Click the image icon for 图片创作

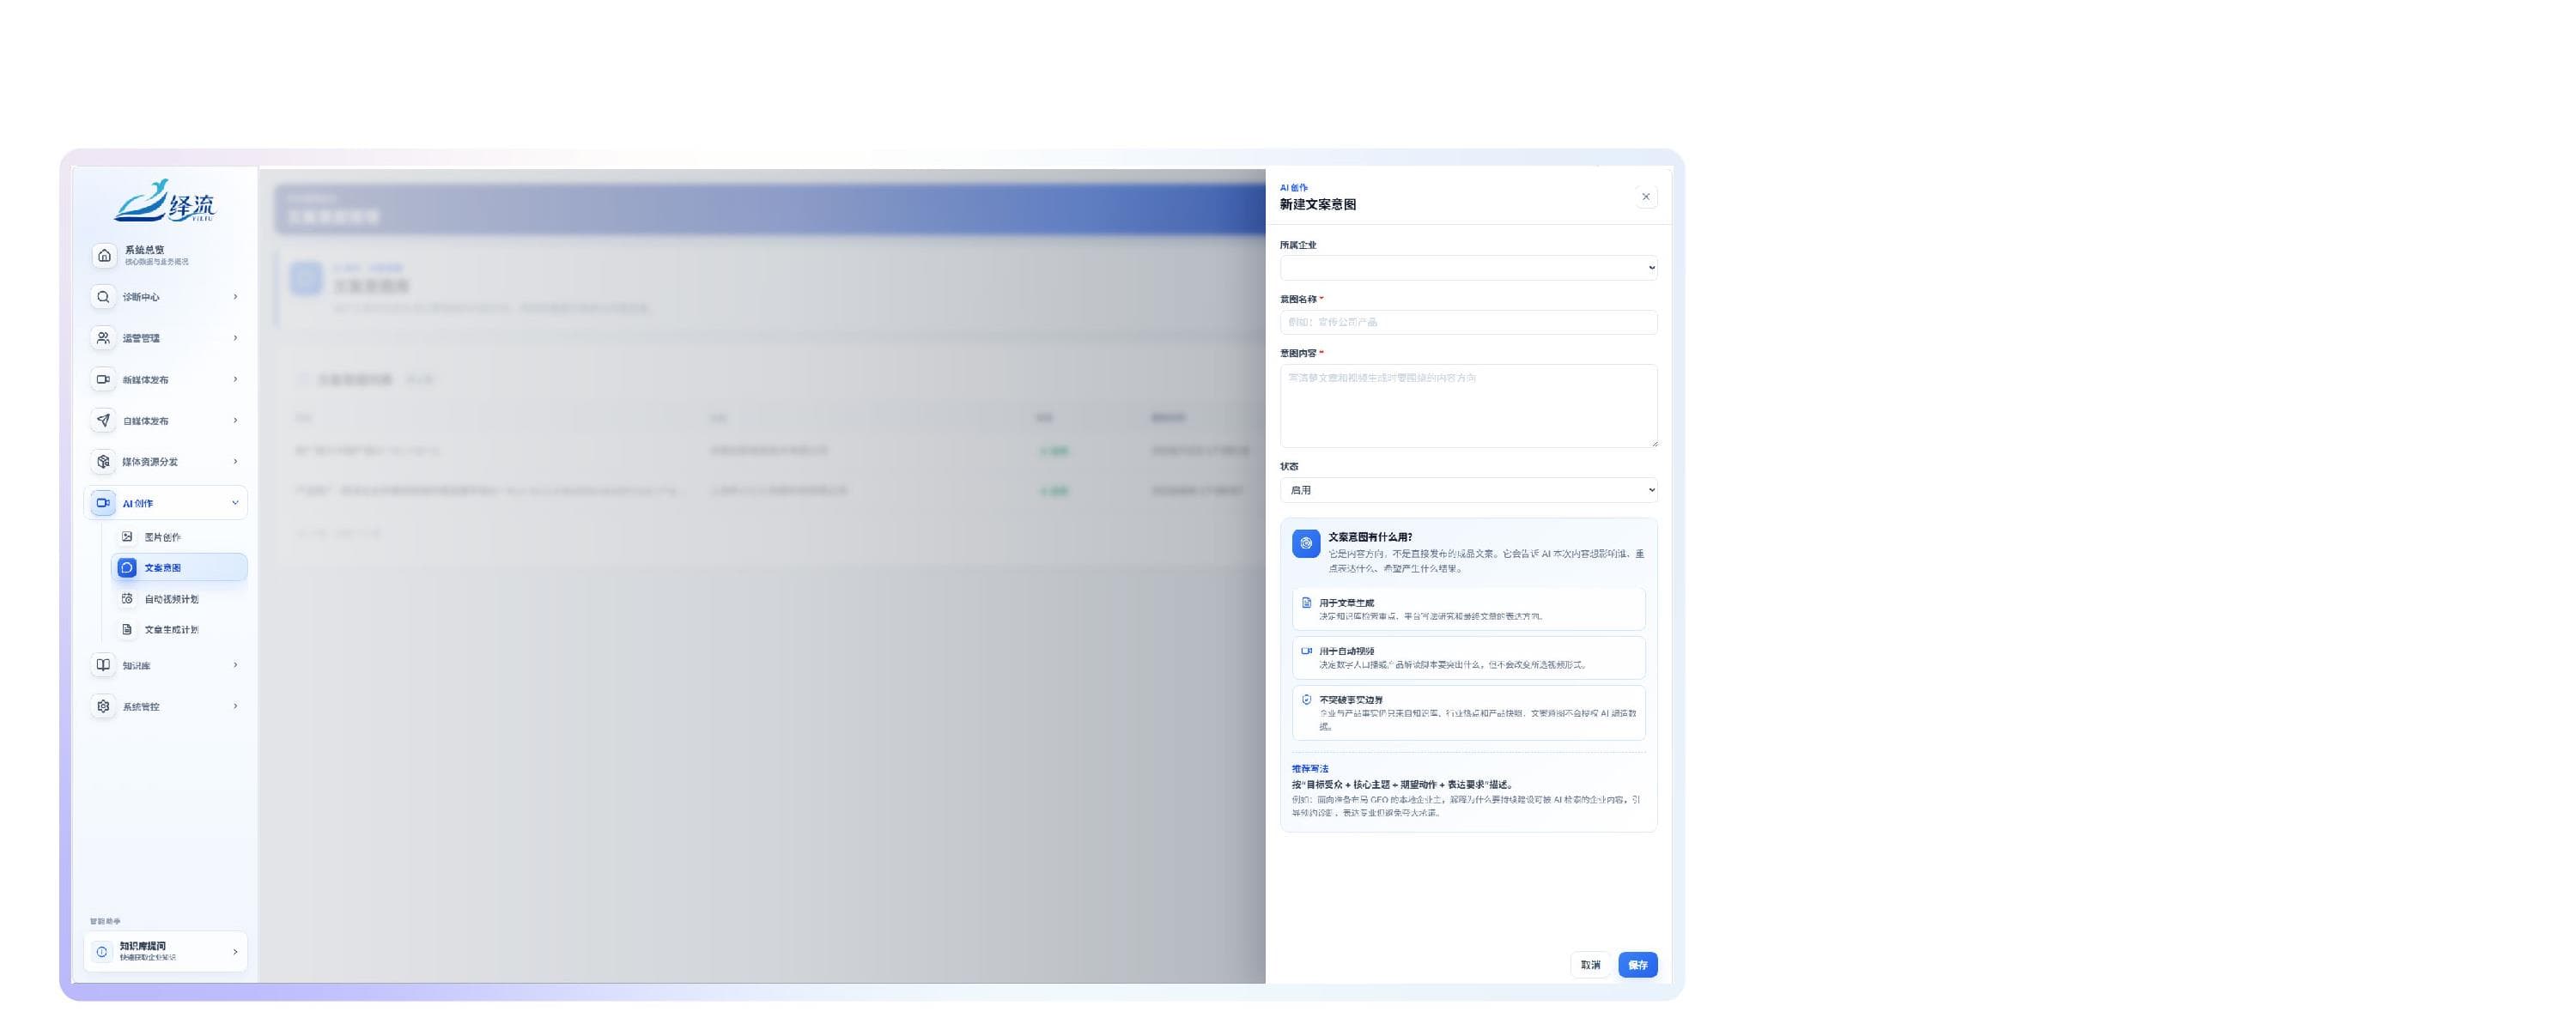127,537
